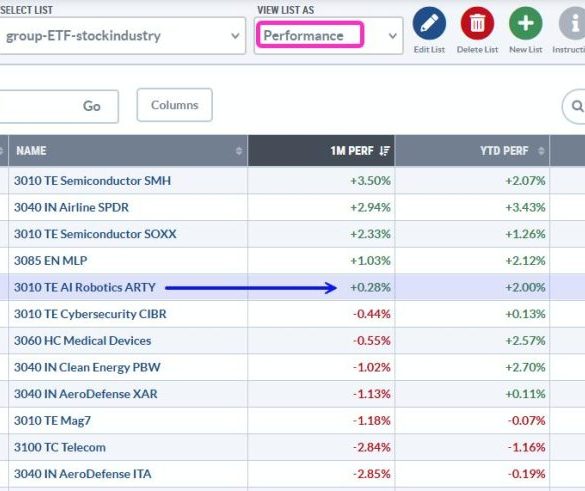Click the +3.50% 1M value for SMH
Screen dimensions: 585x491
tap(370, 181)
